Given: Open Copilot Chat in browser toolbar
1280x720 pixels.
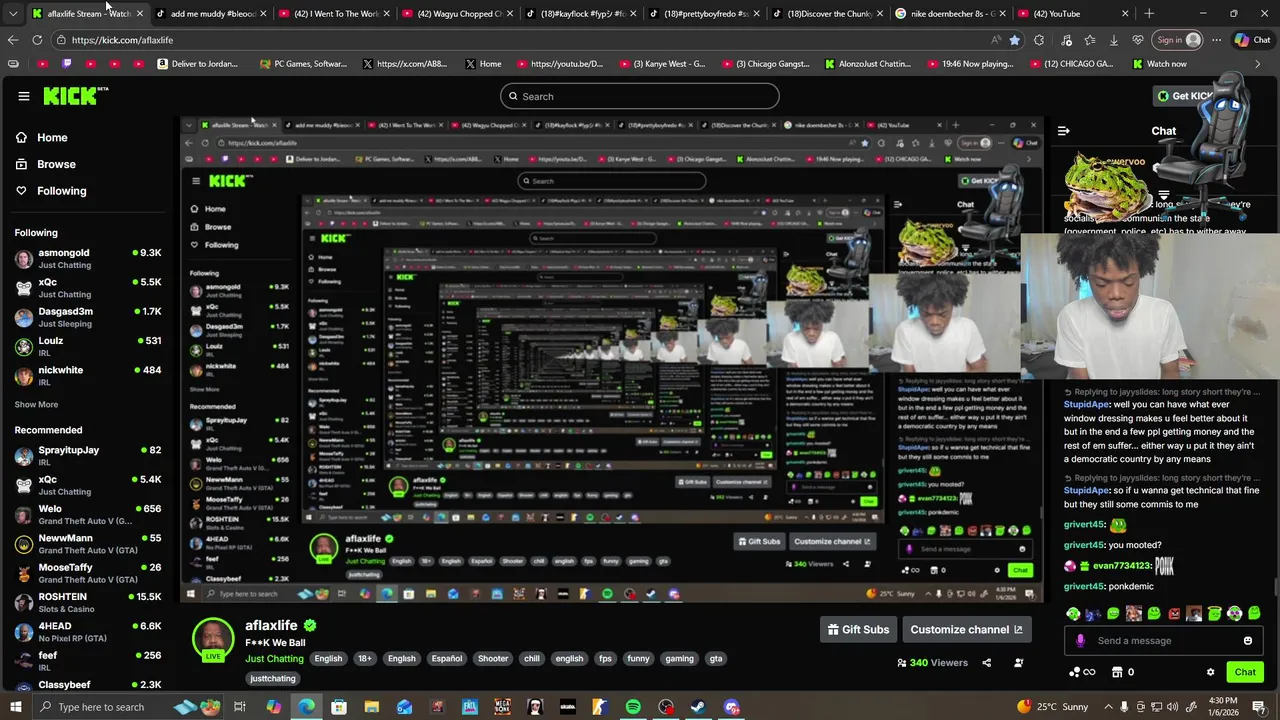Looking at the screenshot, I should coord(1253,40).
